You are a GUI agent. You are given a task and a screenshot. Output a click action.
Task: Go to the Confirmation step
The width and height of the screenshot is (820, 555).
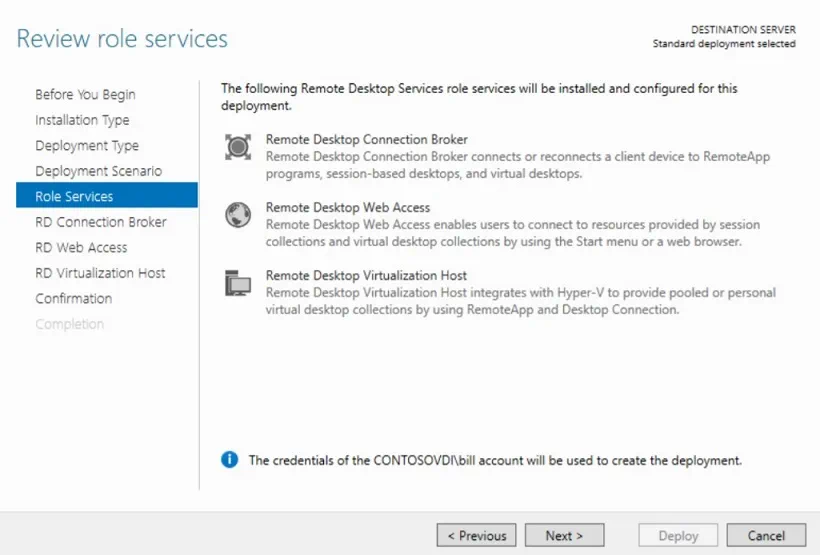(x=73, y=298)
